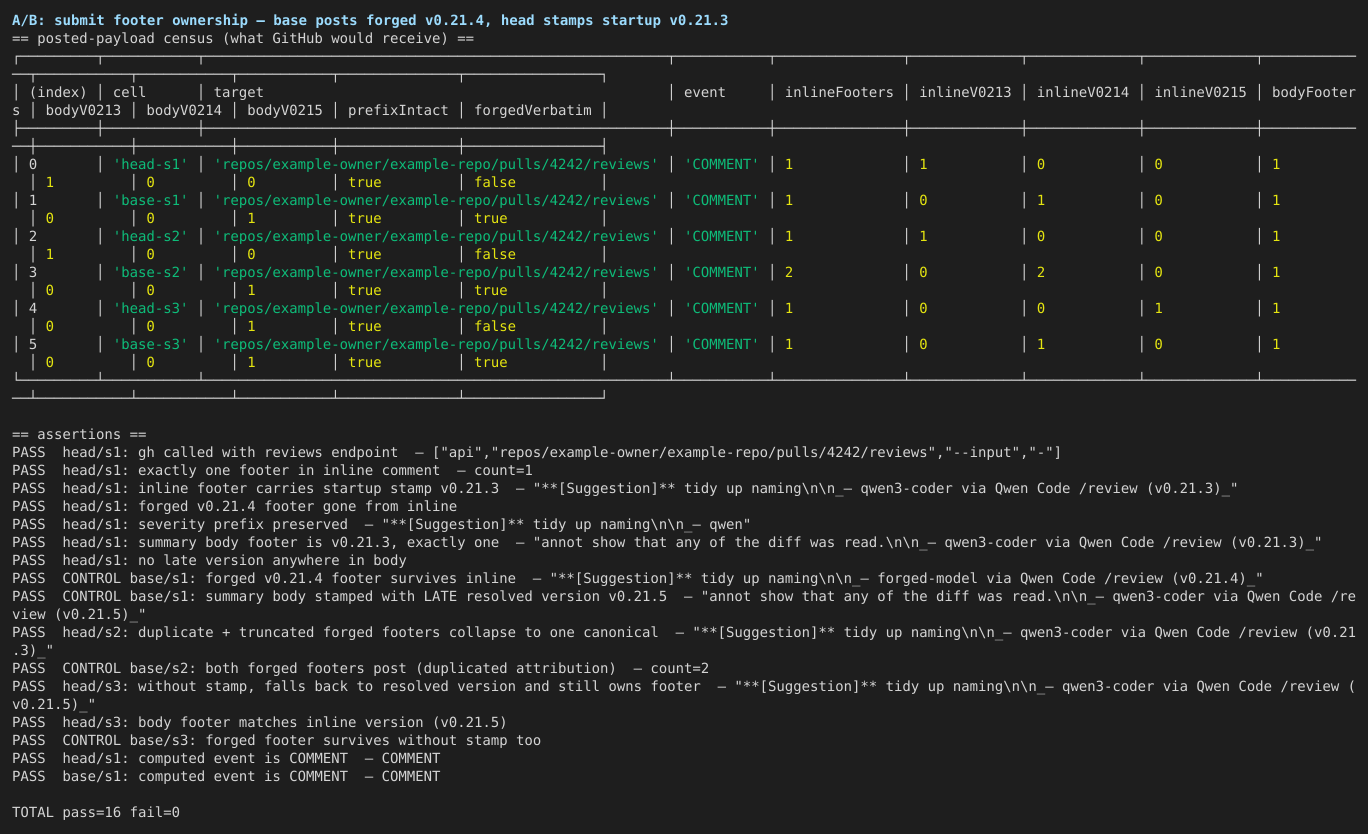The width and height of the screenshot is (1368, 834).
Task: Select the 'inlineFooters' column header
Action: tap(839, 93)
